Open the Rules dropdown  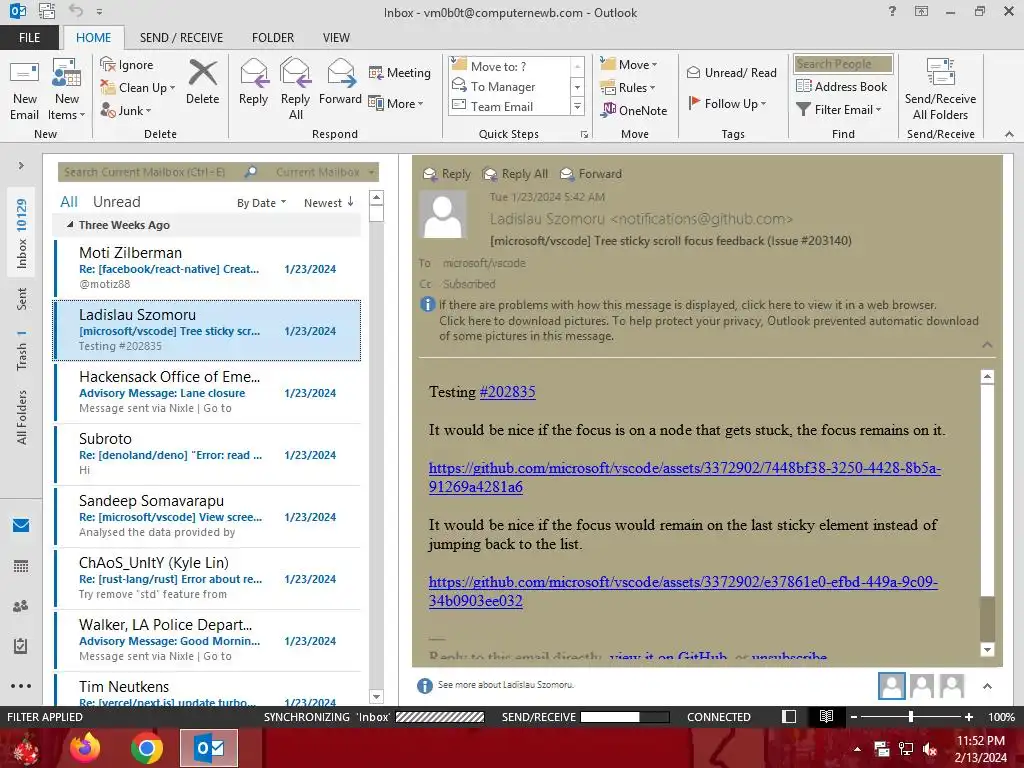(x=628, y=88)
